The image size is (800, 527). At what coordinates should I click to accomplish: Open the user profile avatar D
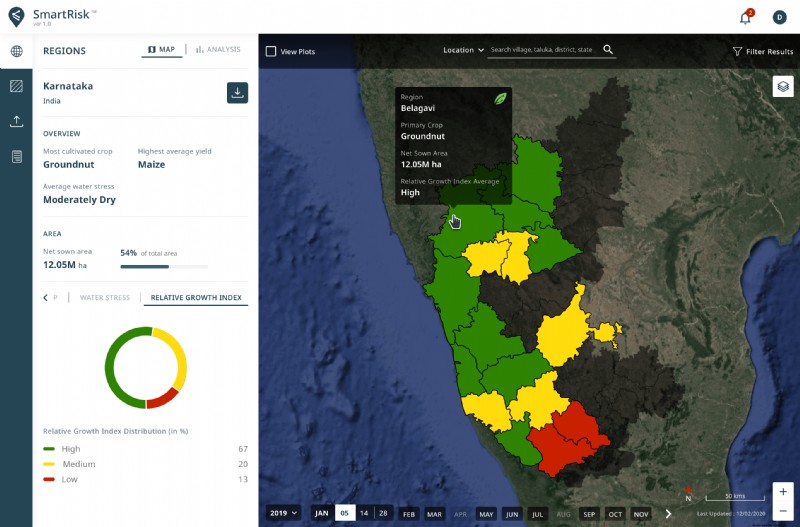click(779, 17)
